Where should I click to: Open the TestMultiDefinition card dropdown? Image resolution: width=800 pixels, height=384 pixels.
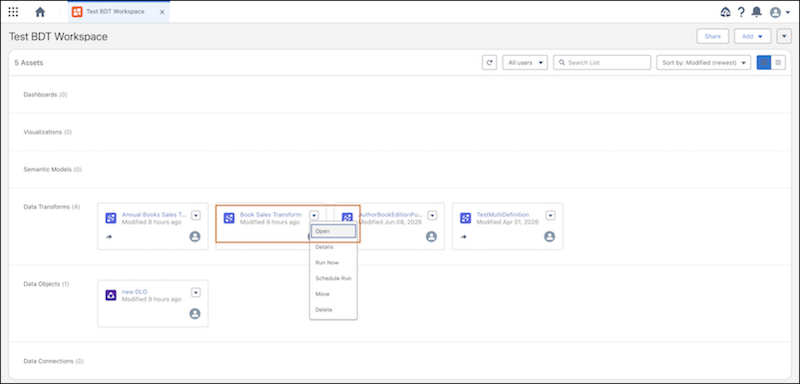click(551, 216)
